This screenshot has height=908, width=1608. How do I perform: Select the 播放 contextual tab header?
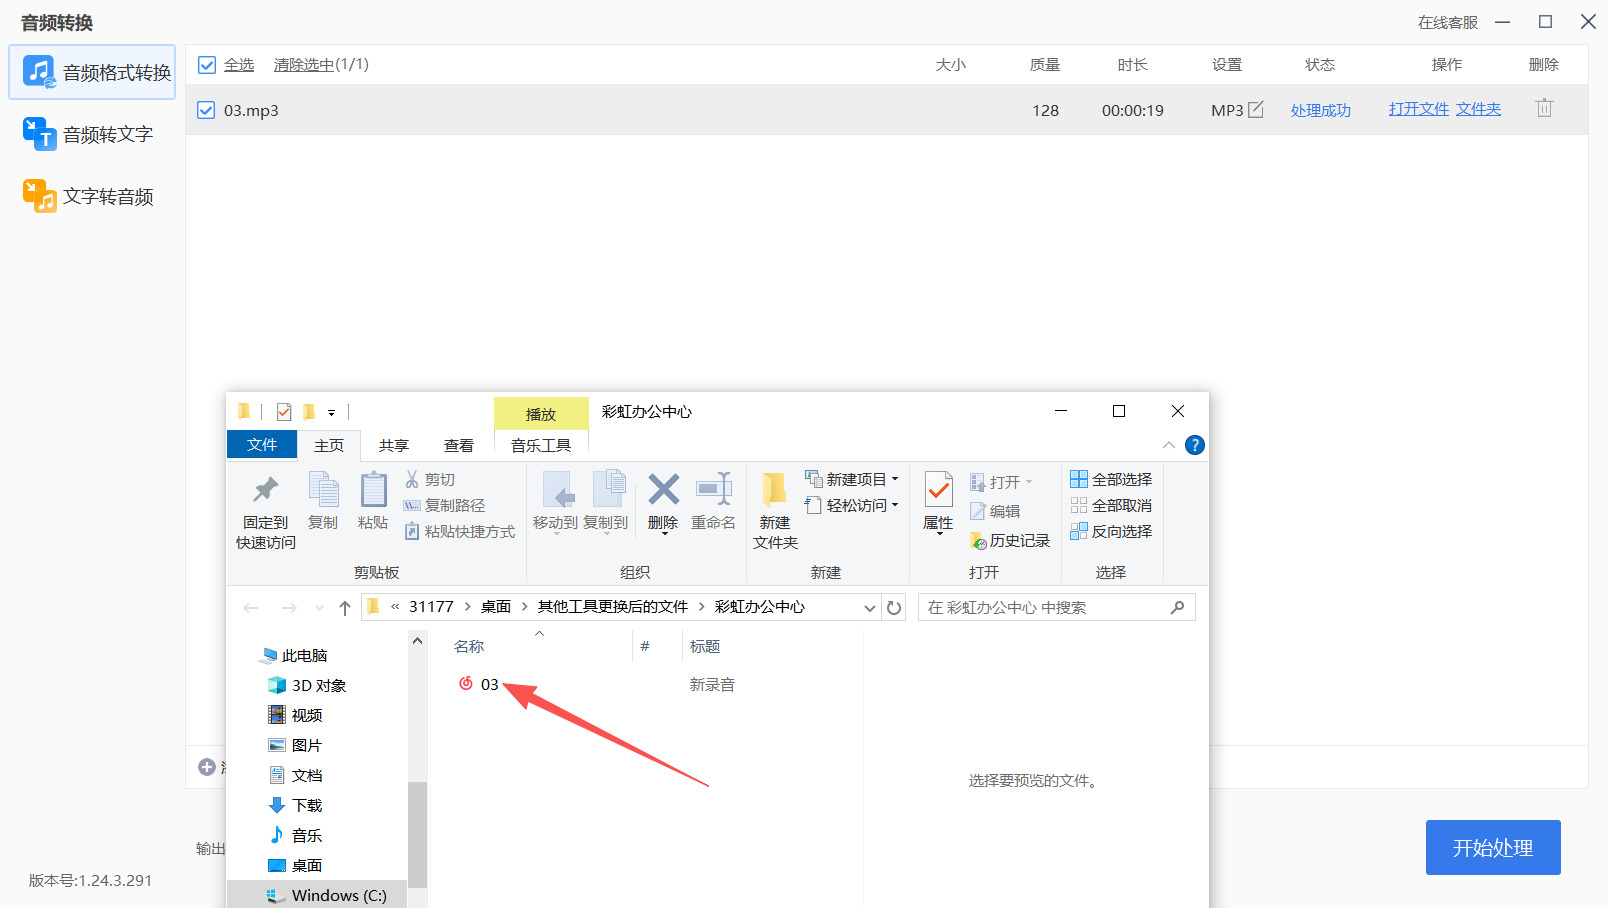[541, 414]
